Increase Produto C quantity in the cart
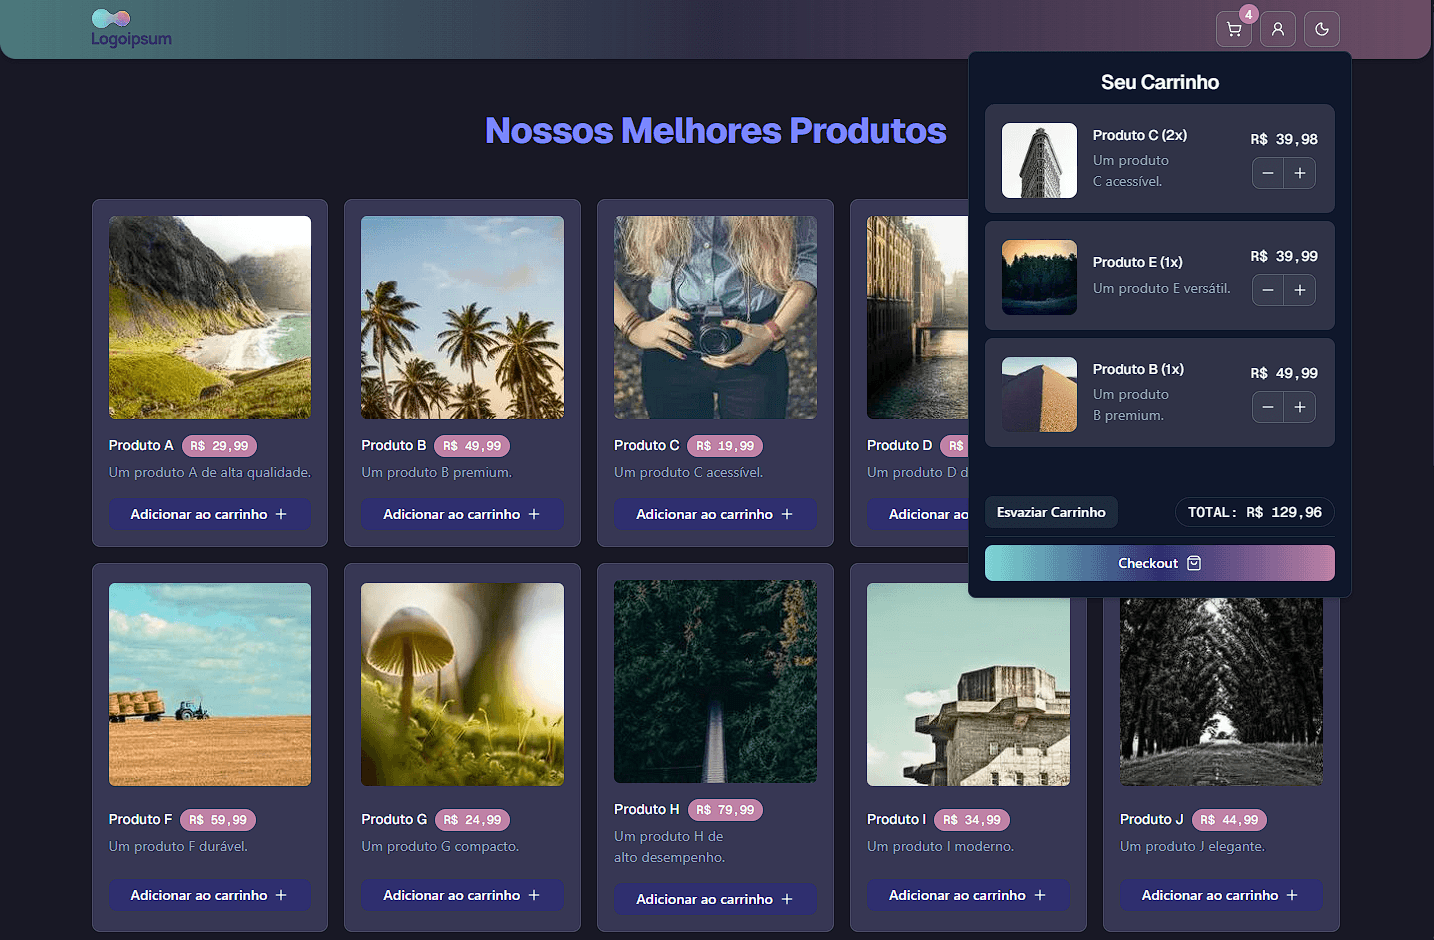This screenshot has height=940, width=1434. [1299, 173]
